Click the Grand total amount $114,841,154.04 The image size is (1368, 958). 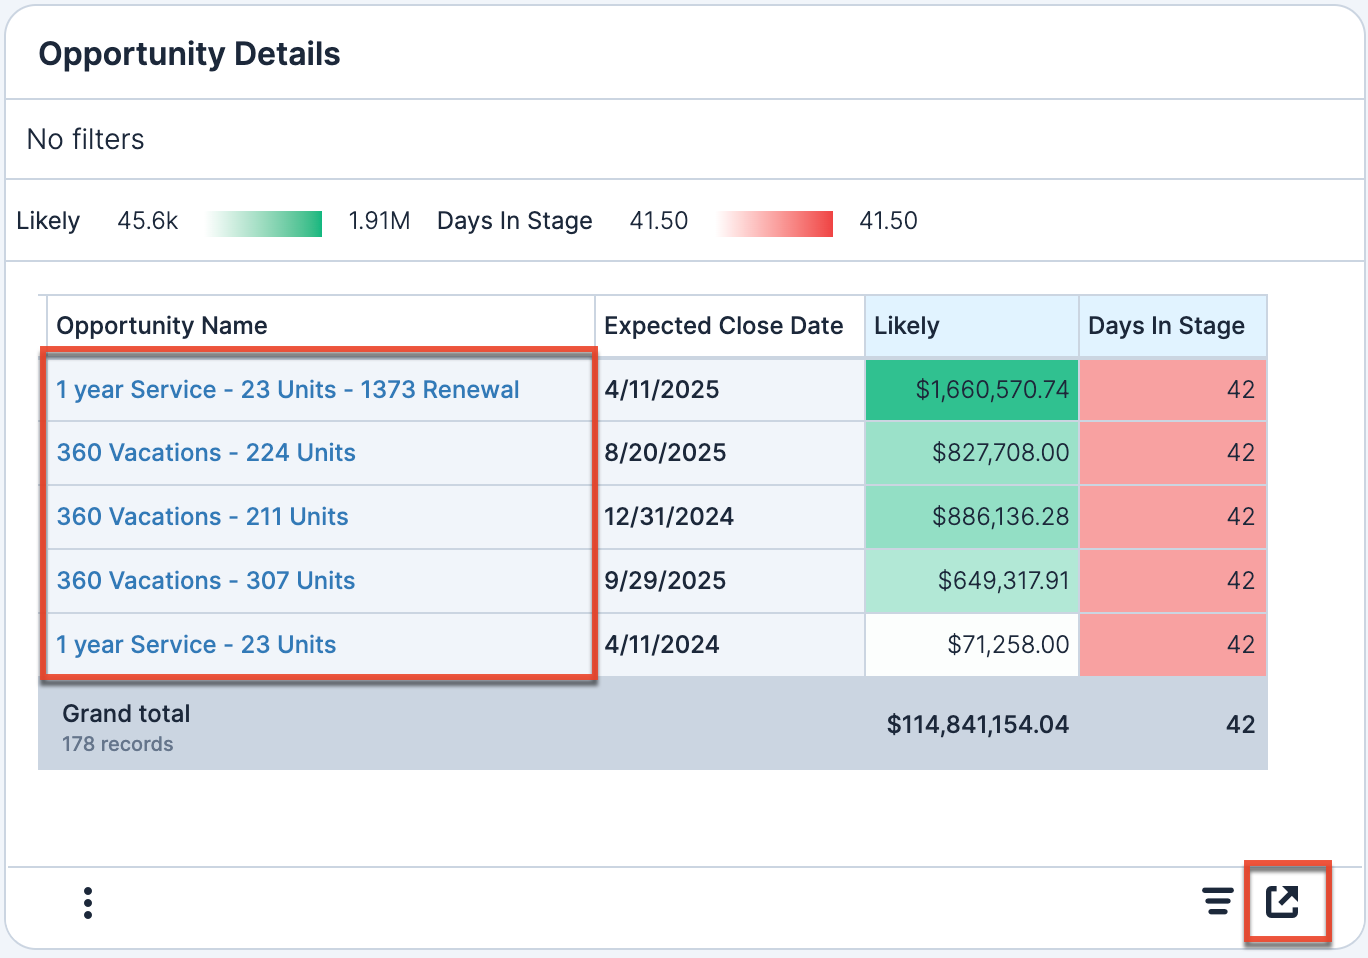pos(977,725)
